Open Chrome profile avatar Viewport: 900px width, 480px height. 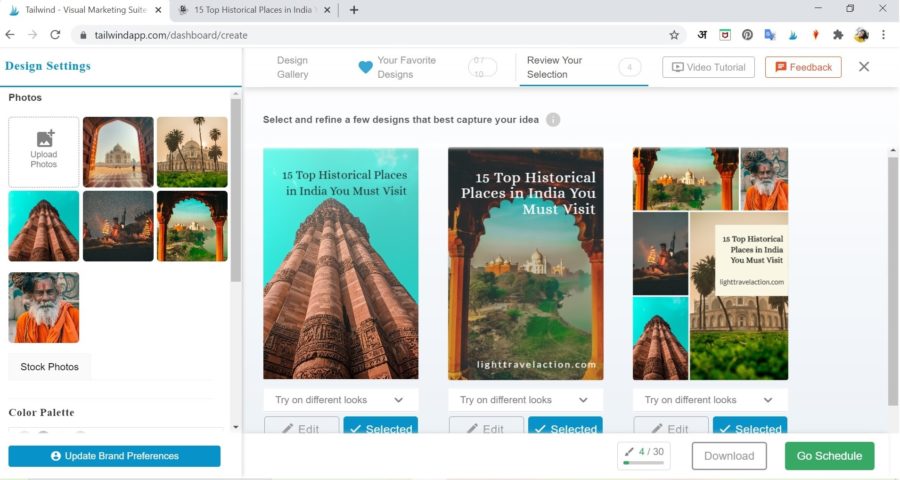point(861,35)
